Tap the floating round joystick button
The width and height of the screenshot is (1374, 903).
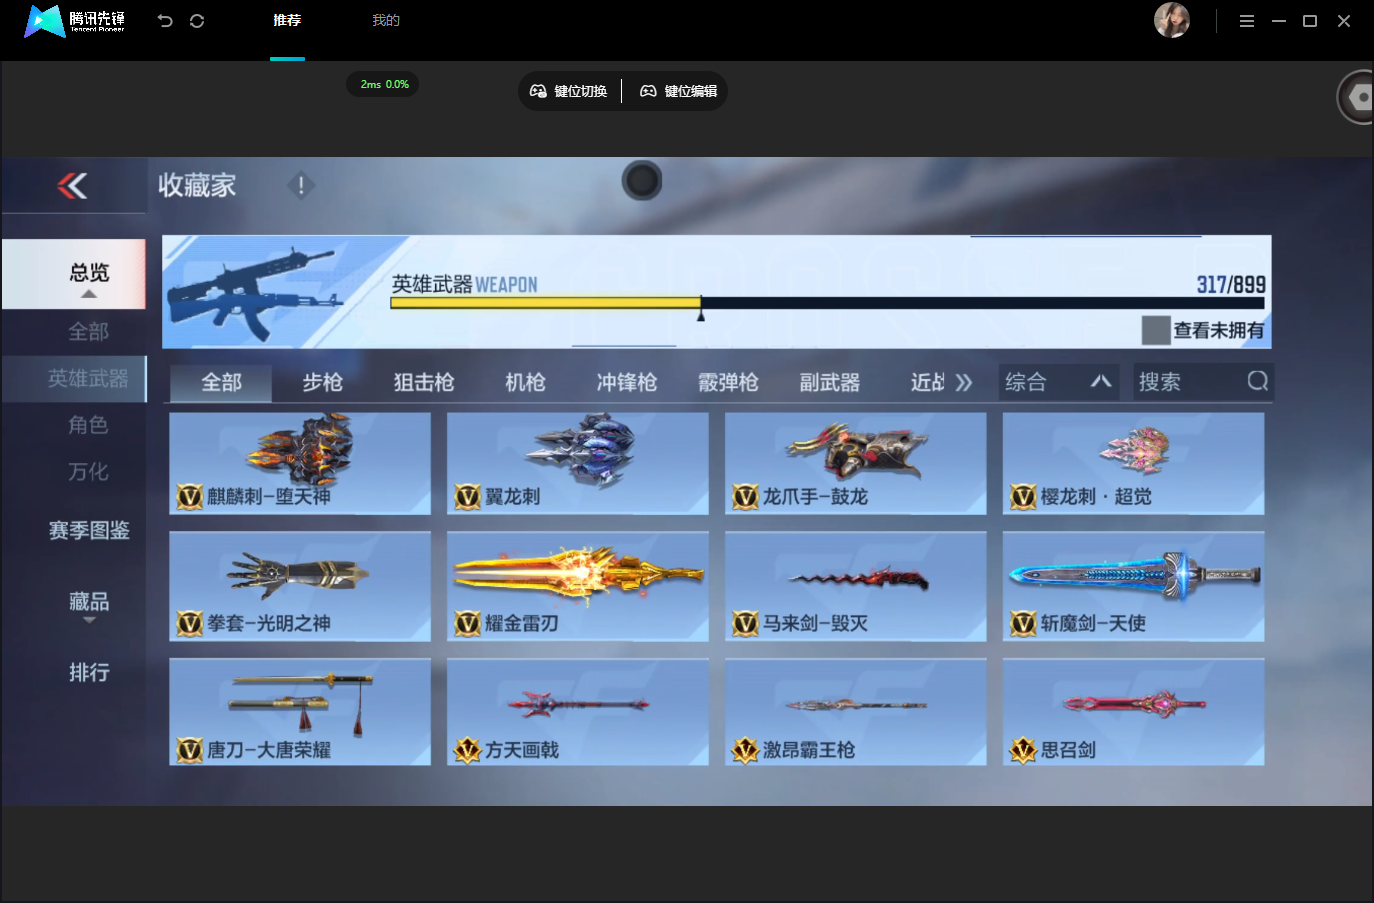pyautogui.click(x=642, y=181)
